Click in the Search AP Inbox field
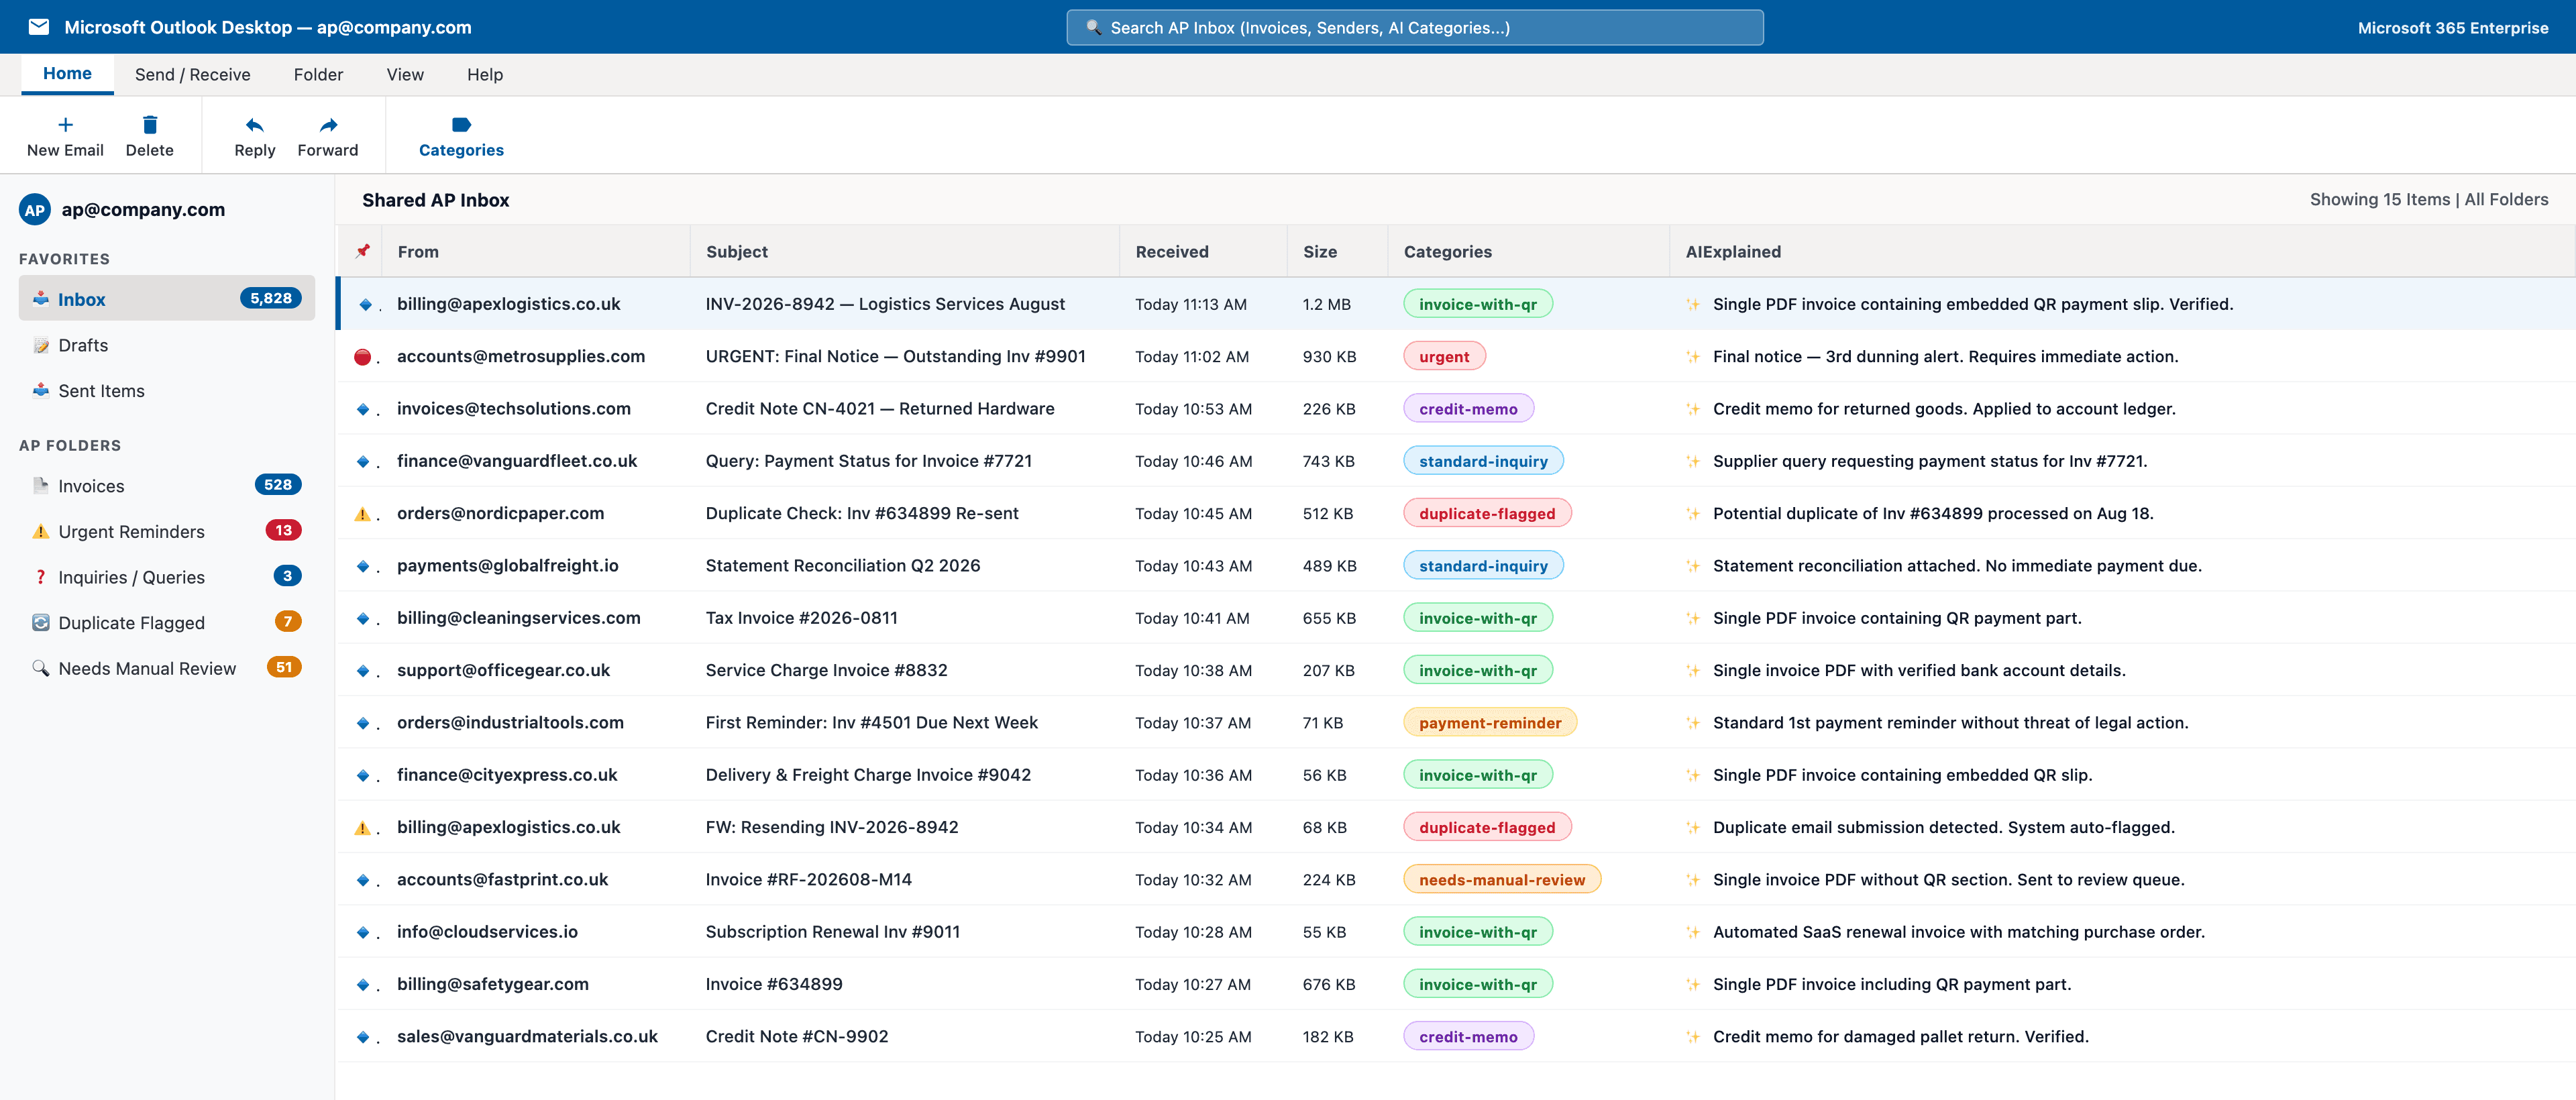Image resolution: width=2576 pixels, height=1100 pixels. [x=1414, y=28]
